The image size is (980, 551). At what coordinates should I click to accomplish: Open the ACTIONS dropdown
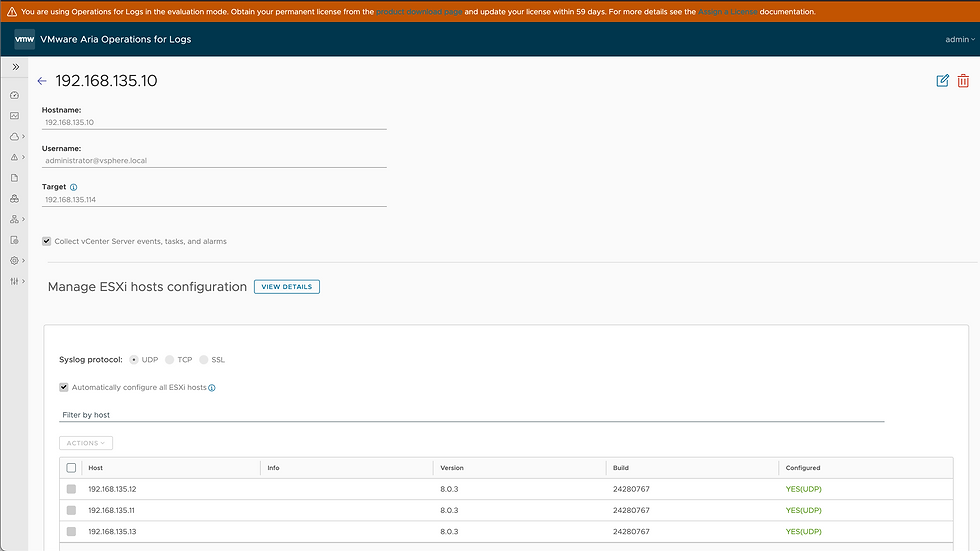point(86,443)
